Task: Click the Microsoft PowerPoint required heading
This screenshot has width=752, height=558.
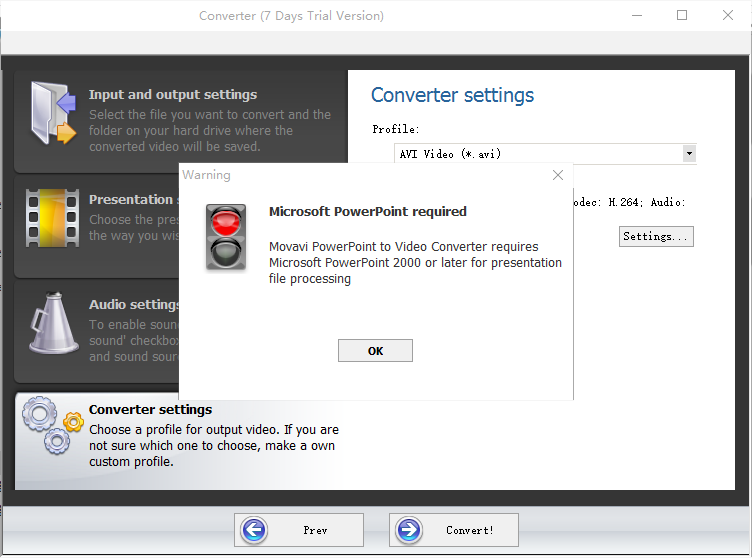Action: [367, 212]
